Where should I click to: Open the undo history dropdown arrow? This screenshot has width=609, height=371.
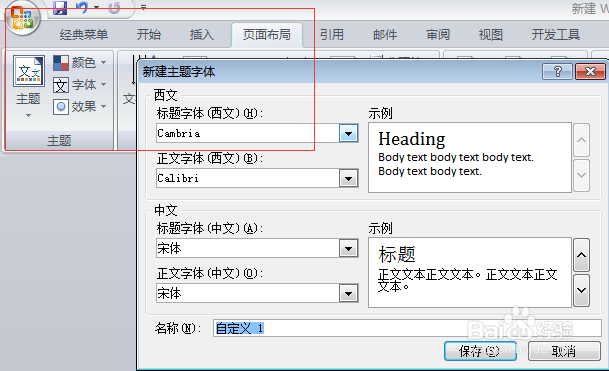point(96,8)
